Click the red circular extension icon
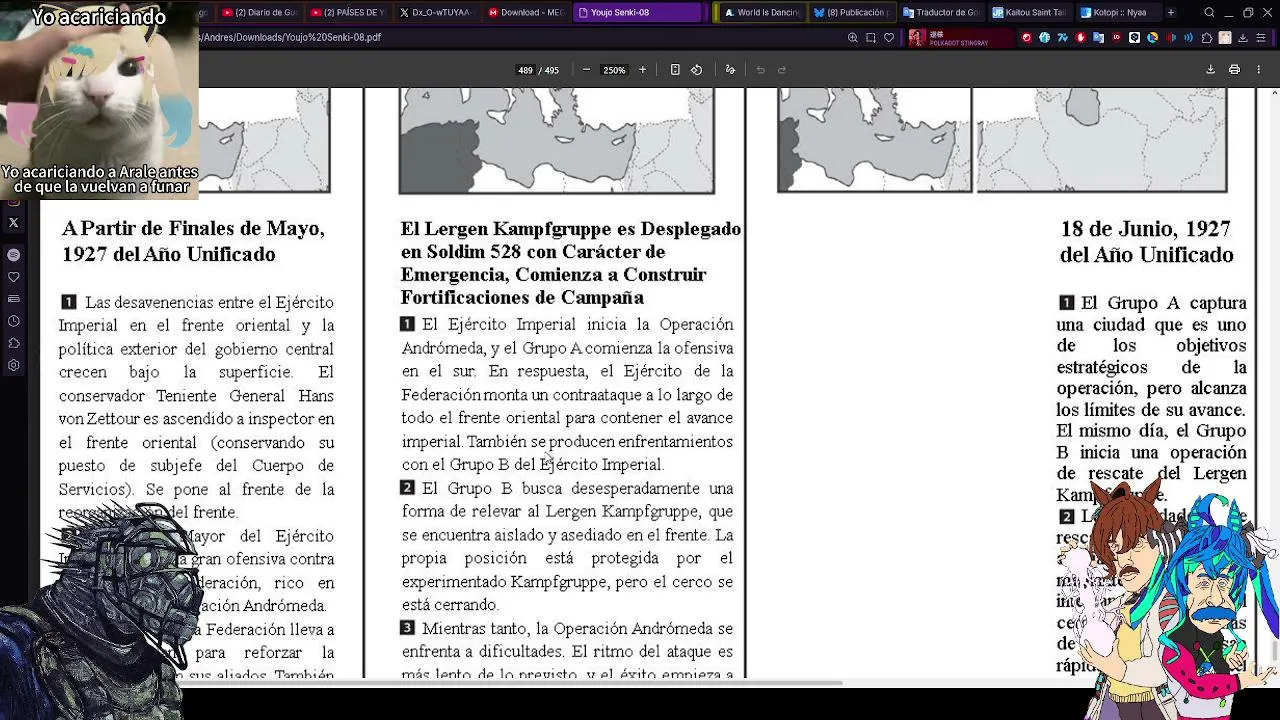 [x=1027, y=38]
